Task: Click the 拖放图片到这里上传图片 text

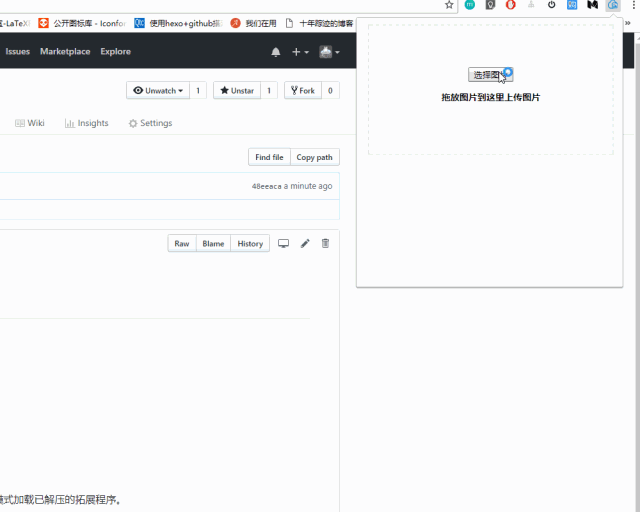Action: click(x=491, y=97)
